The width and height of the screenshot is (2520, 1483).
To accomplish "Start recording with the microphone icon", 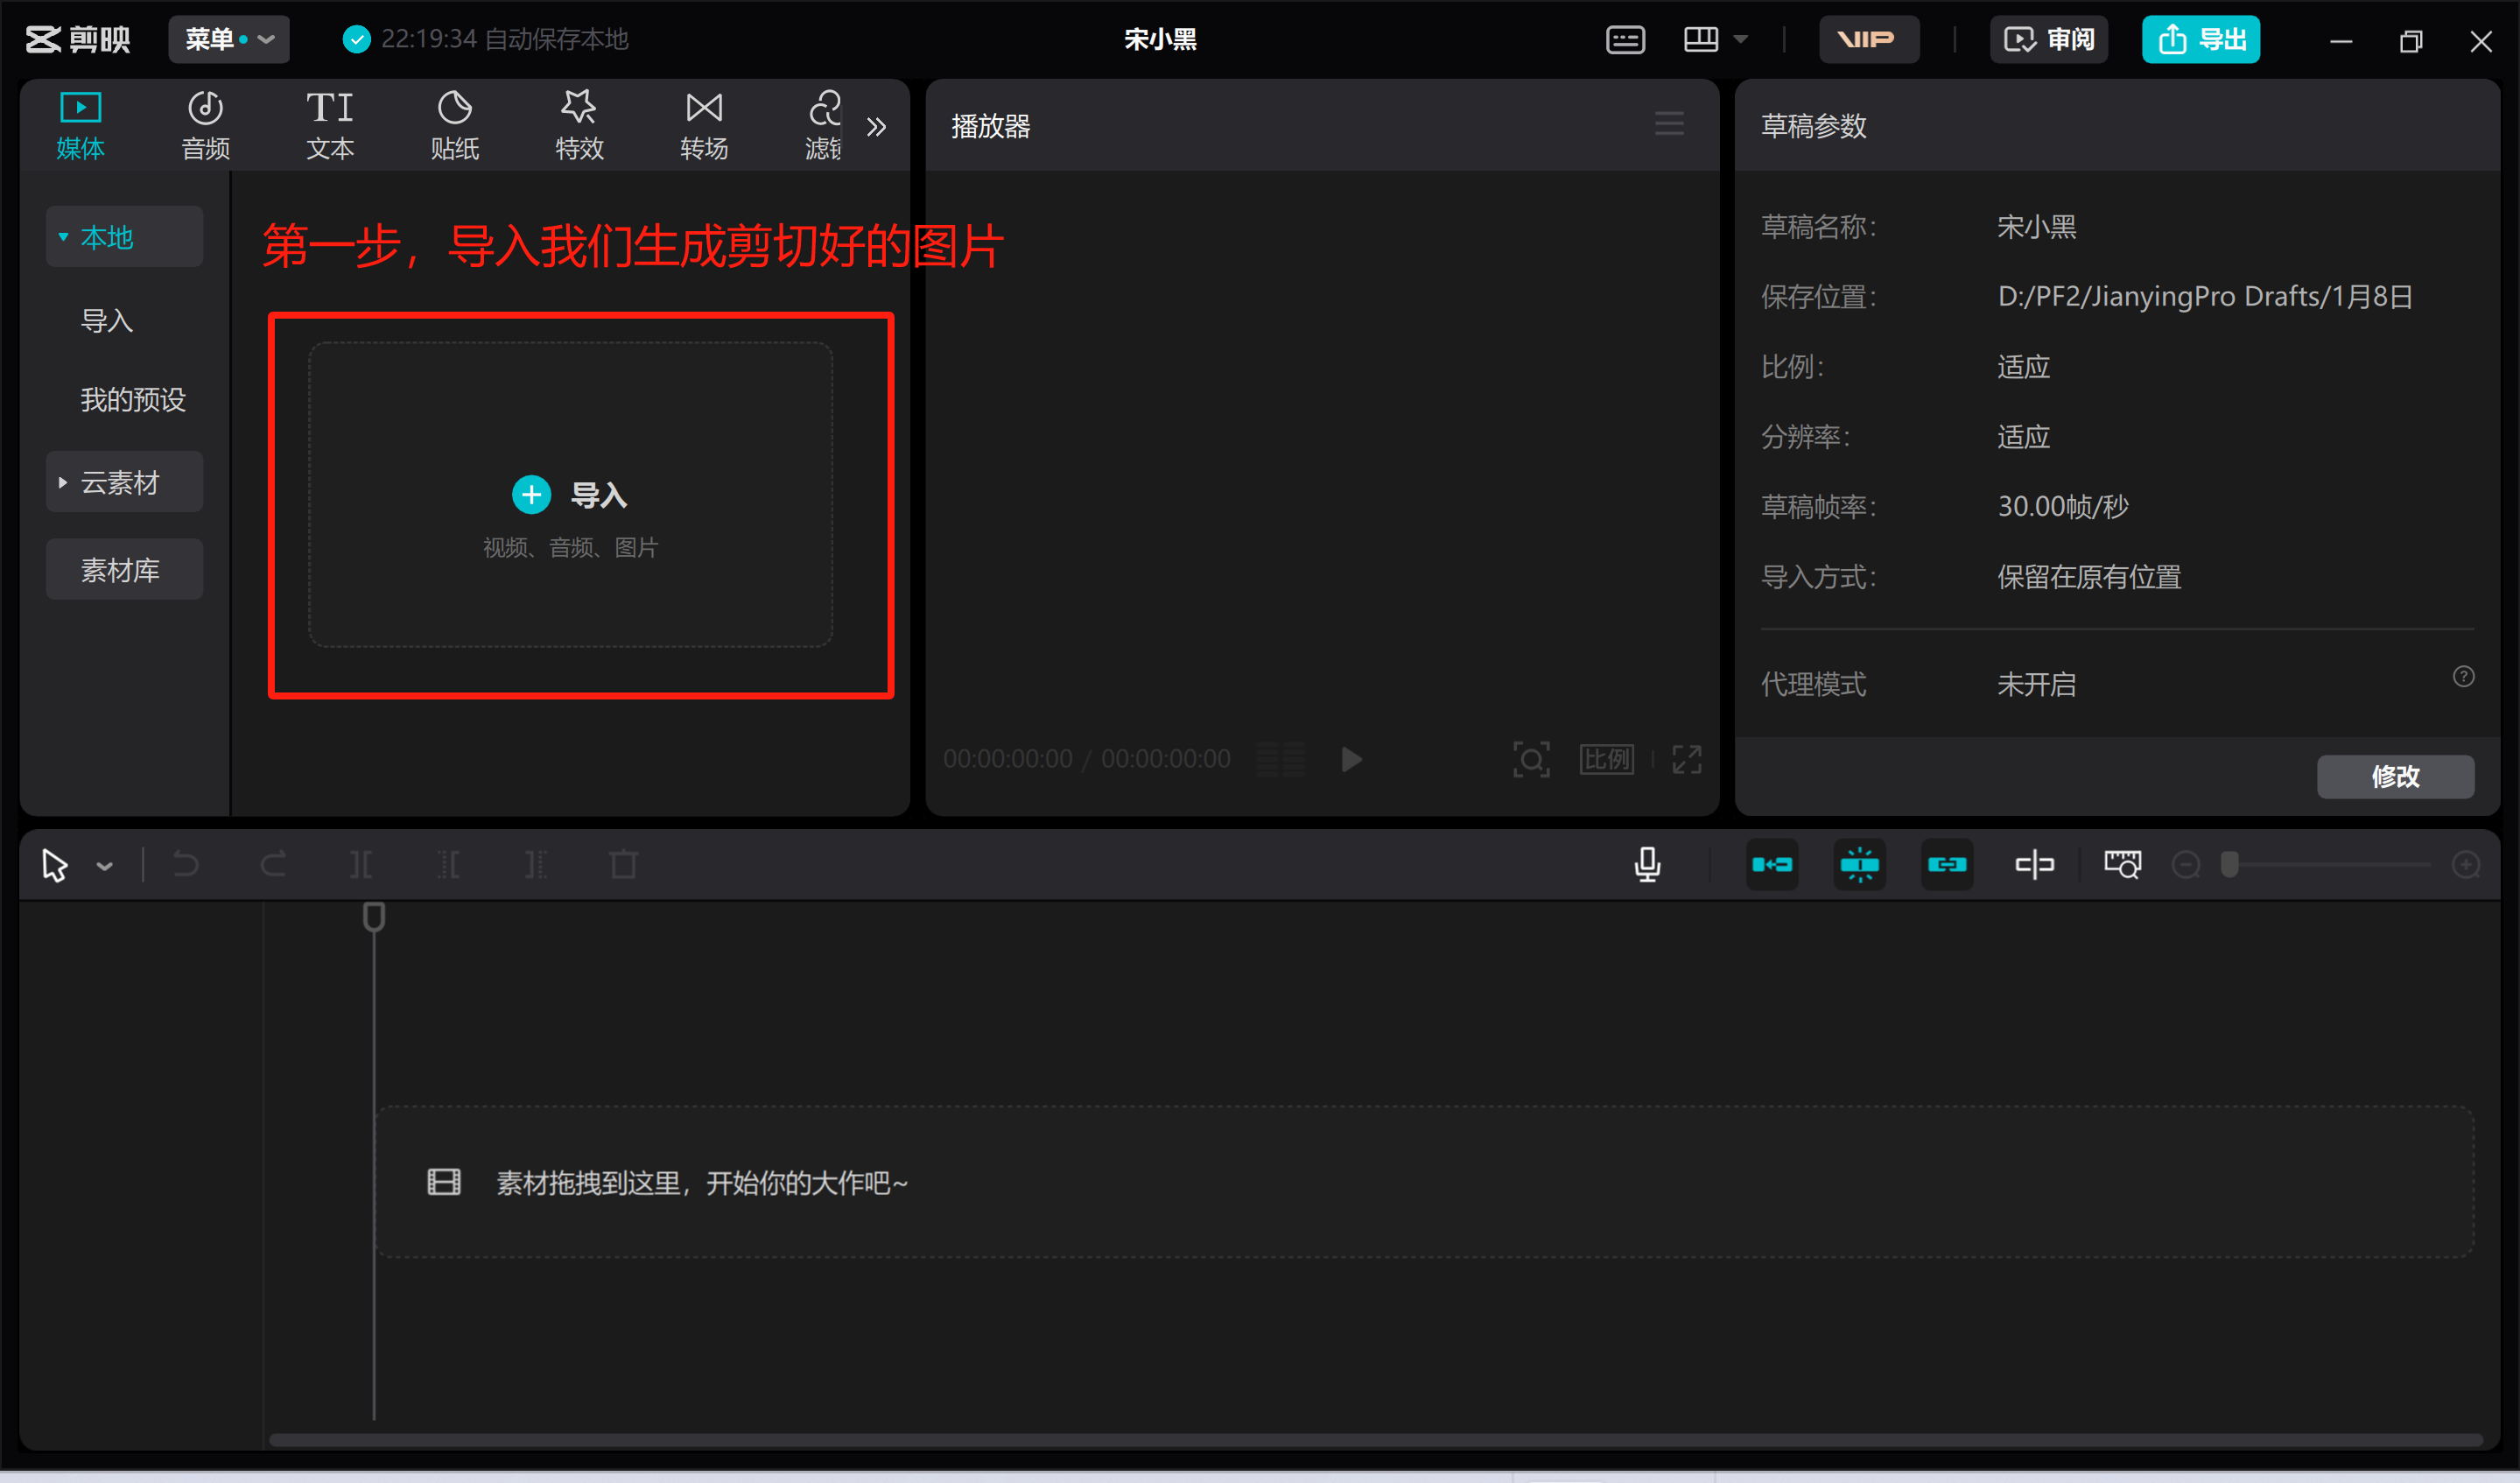I will click(1647, 865).
